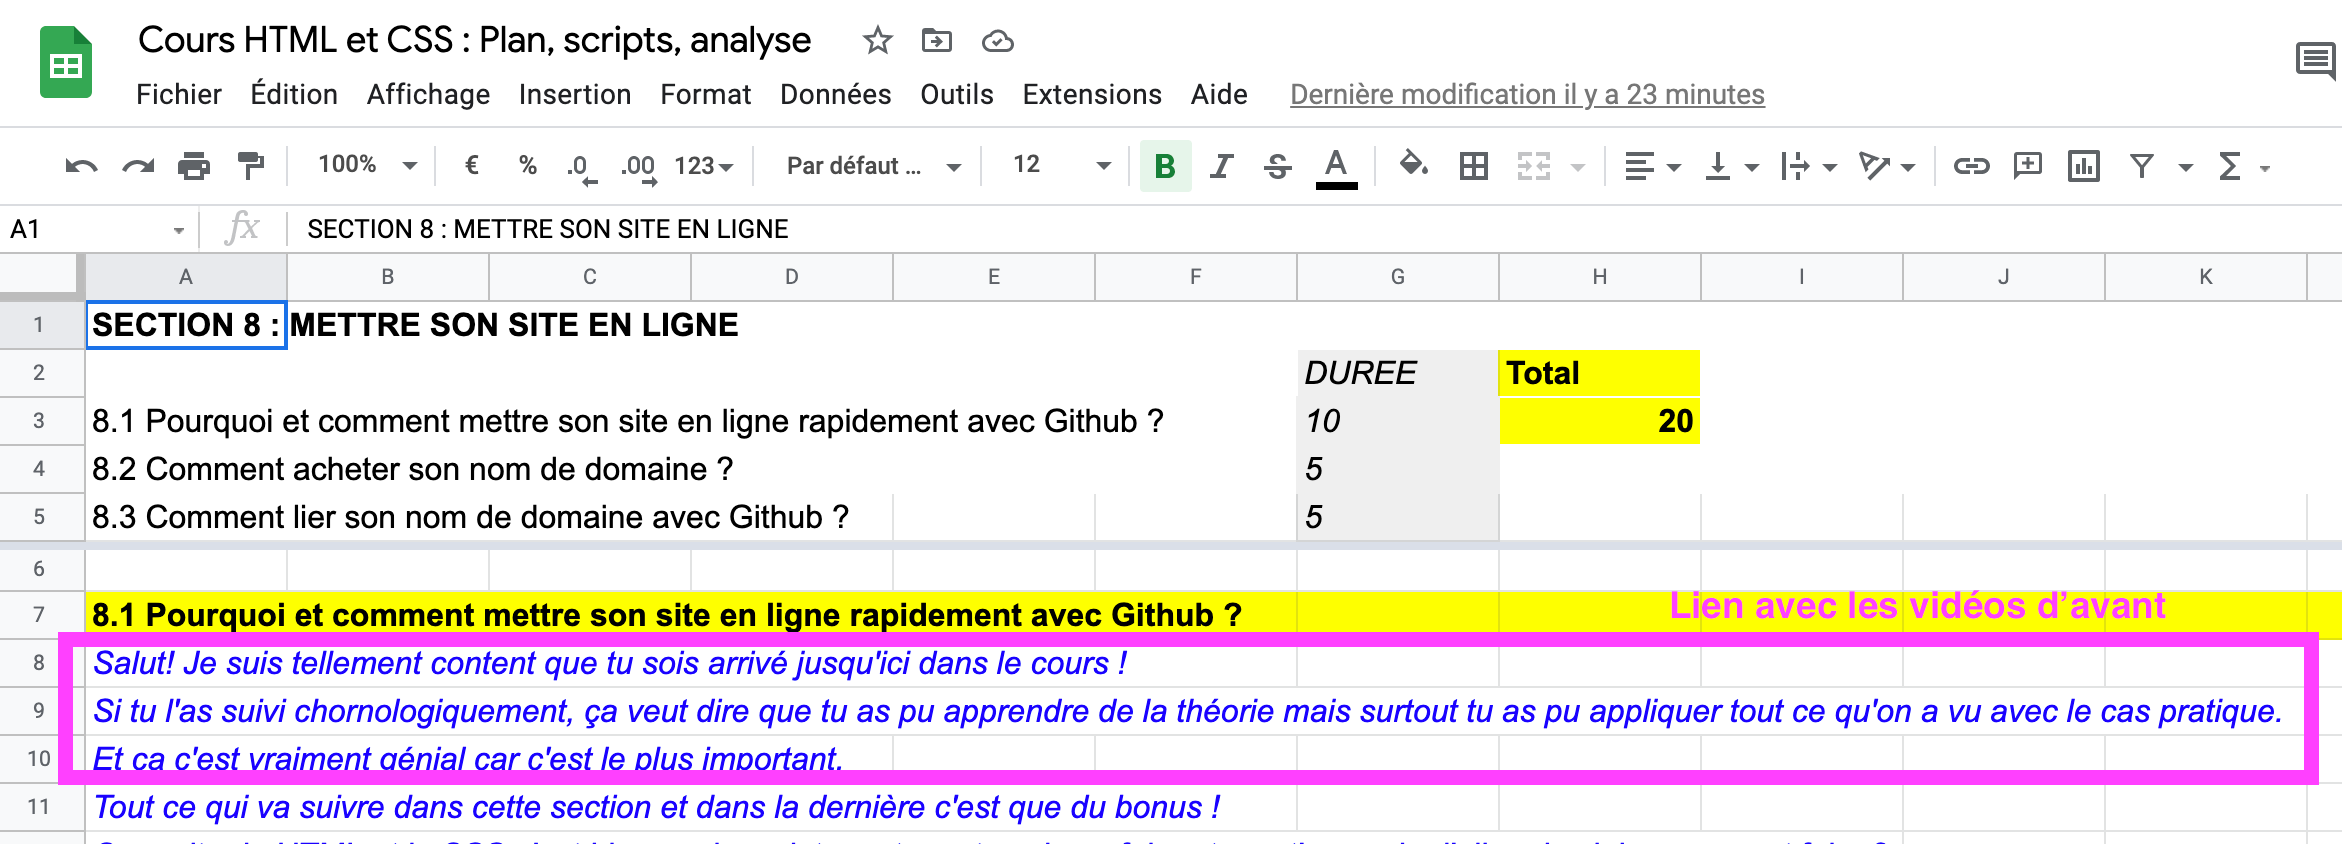Click the Redo arrow icon
The height and width of the screenshot is (844, 2342).
tap(138, 166)
